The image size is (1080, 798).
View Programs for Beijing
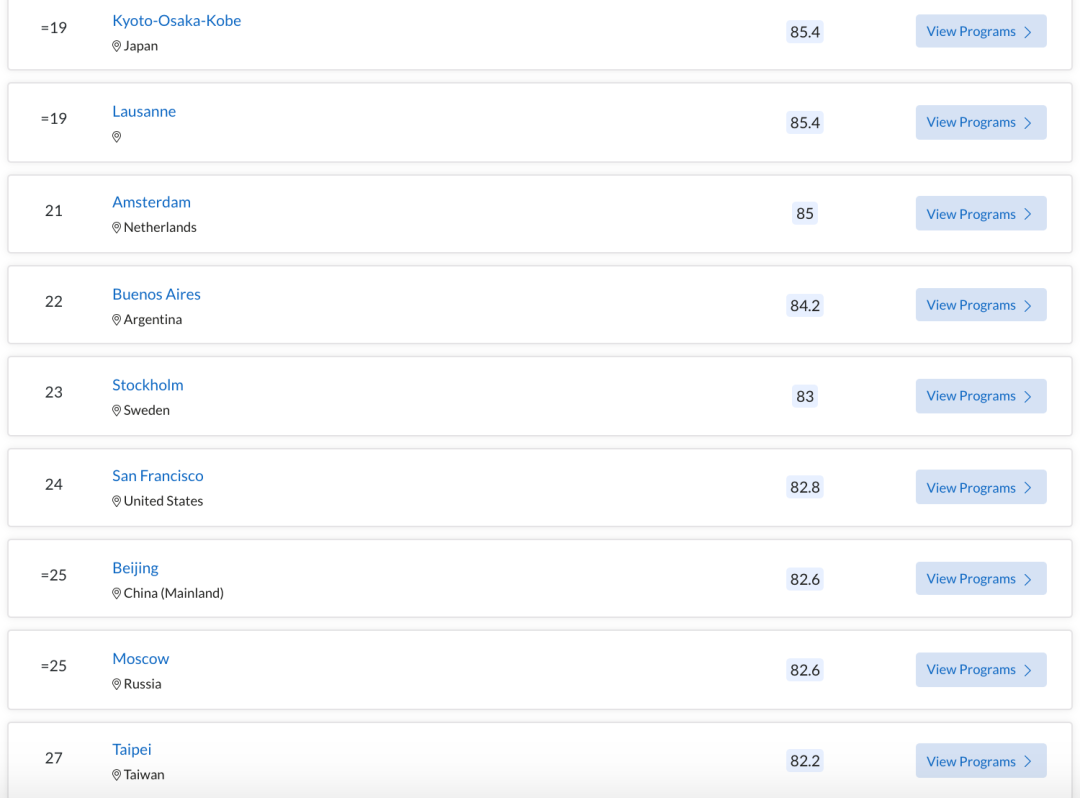[981, 579]
